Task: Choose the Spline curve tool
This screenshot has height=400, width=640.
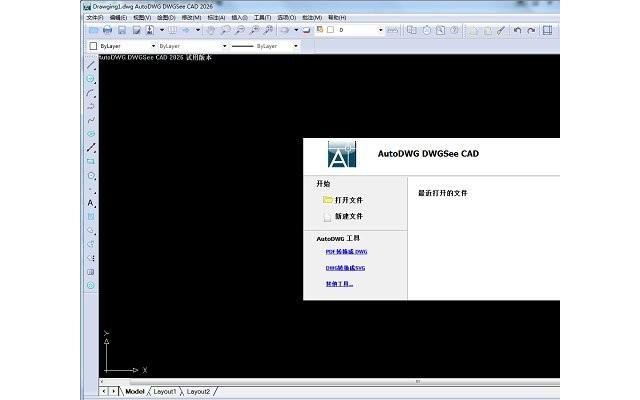Action: coord(91,120)
